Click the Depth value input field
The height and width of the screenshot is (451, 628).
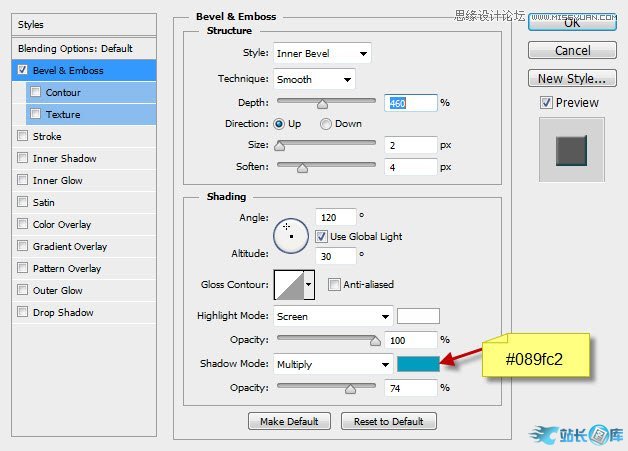(x=411, y=102)
